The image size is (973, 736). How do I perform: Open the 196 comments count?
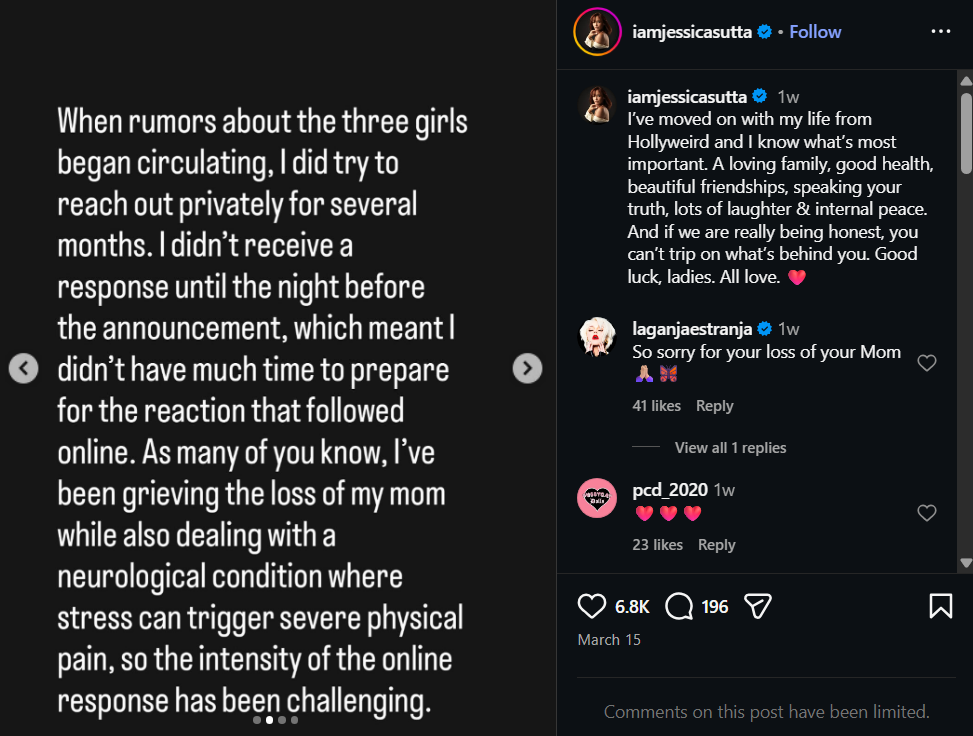pos(714,607)
